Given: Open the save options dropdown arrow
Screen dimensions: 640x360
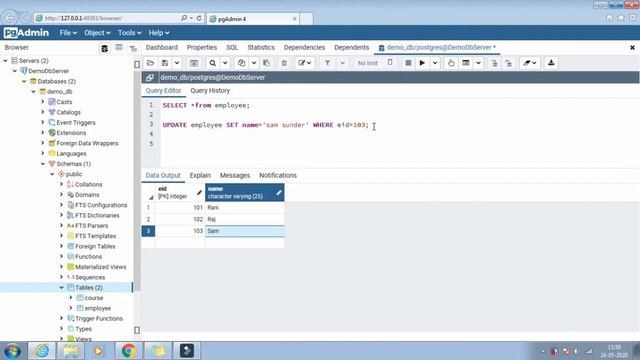Looking at the screenshot, I should (x=177, y=63).
